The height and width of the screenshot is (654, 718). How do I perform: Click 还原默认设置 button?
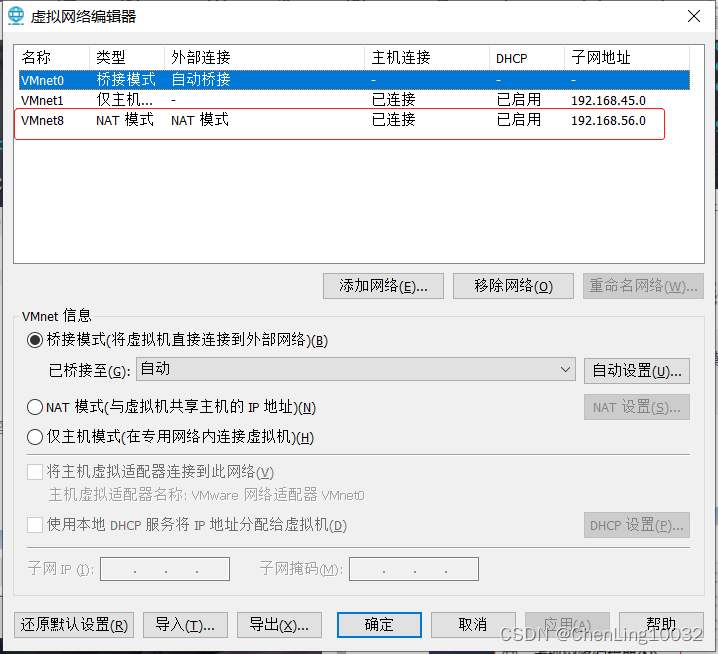click(74, 625)
